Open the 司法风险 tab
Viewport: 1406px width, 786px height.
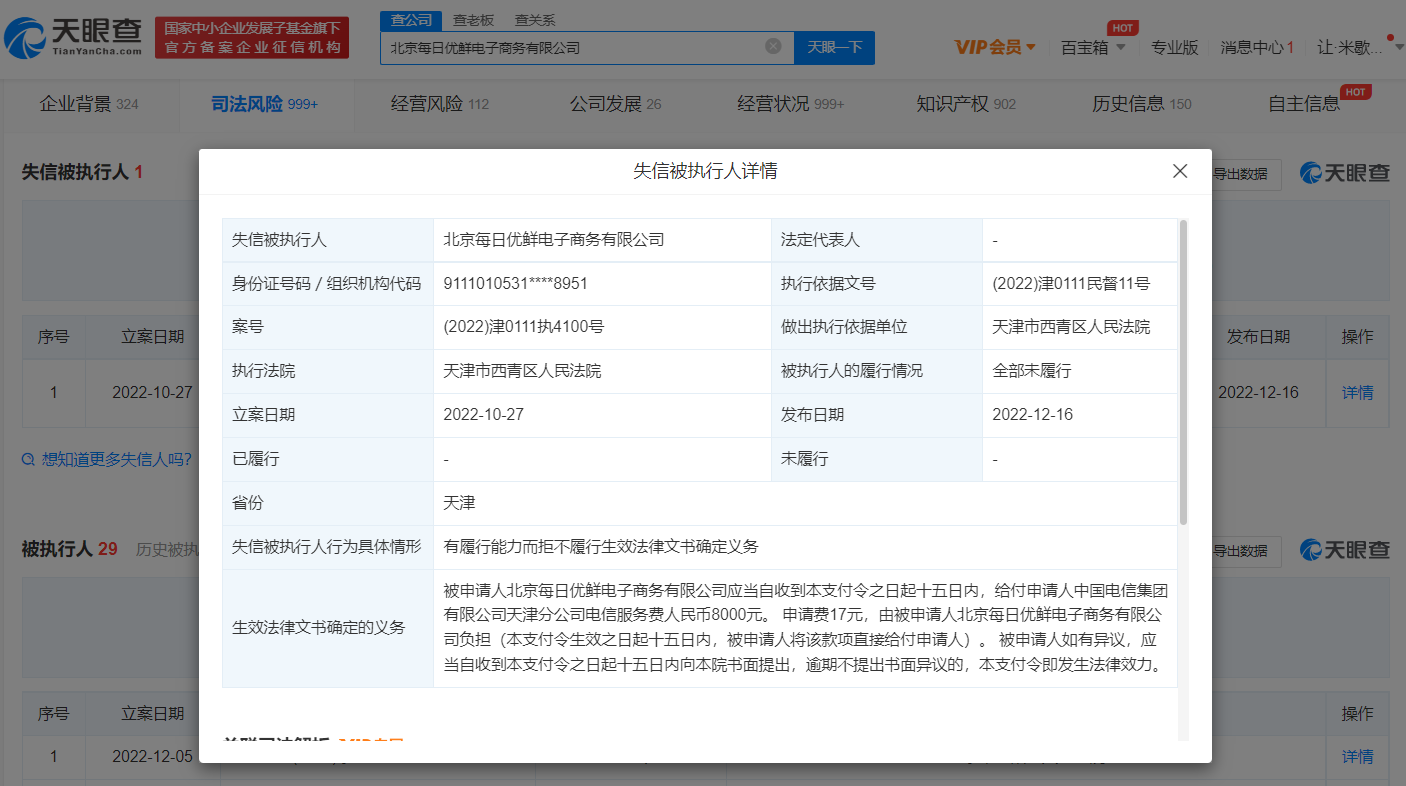[264, 104]
